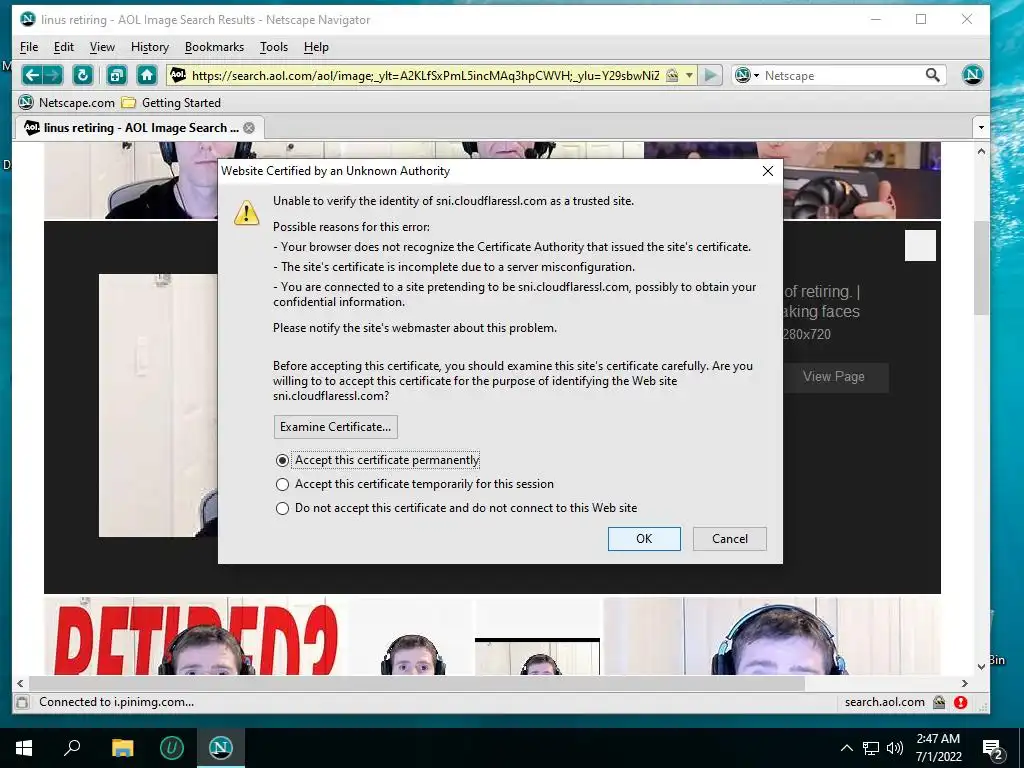Click the magnifier search icon
Image resolution: width=1024 pixels, height=768 pixels.
(x=933, y=76)
